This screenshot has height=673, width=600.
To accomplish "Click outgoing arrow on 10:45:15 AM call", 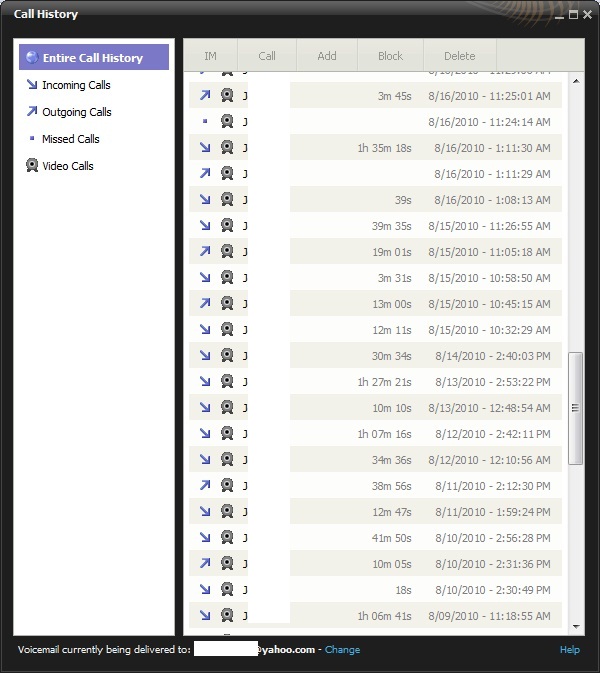I will (205, 303).
